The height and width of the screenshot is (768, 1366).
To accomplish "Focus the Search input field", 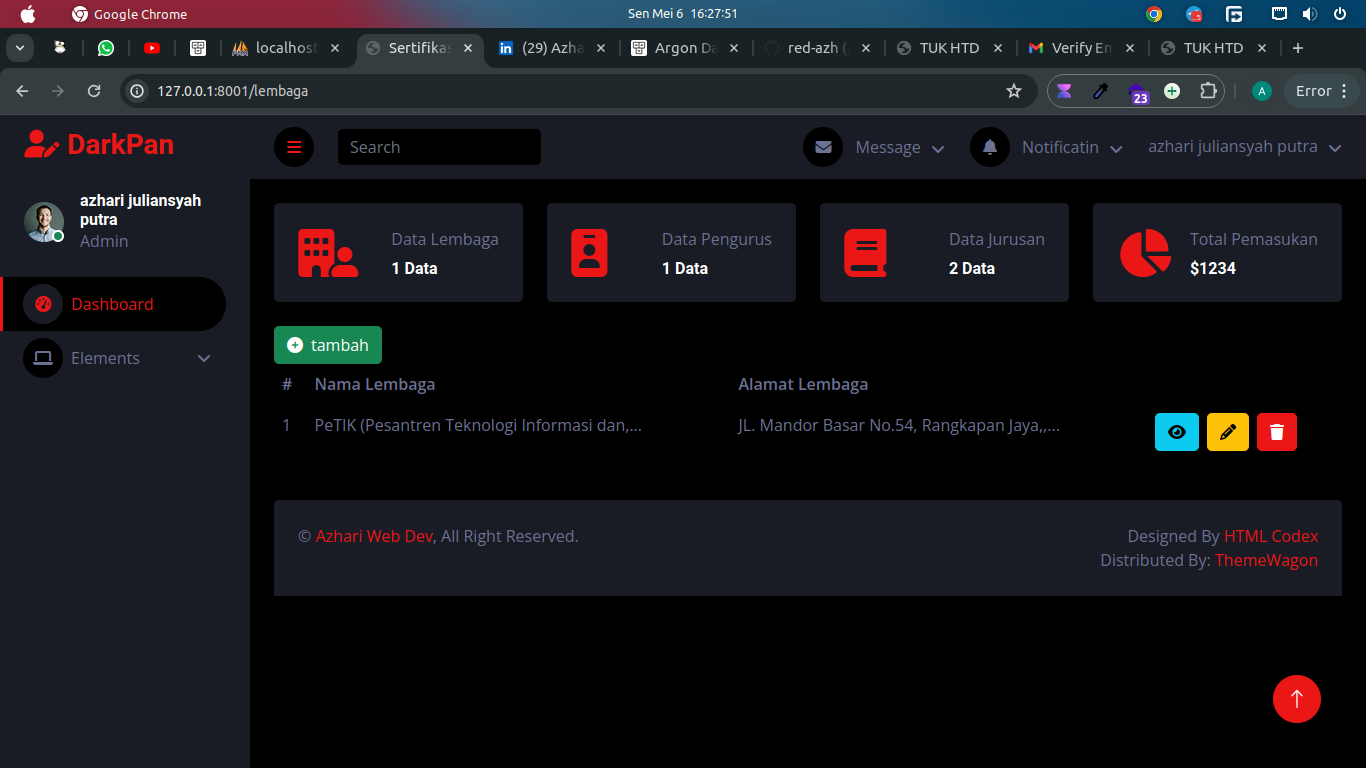I will (x=439, y=147).
